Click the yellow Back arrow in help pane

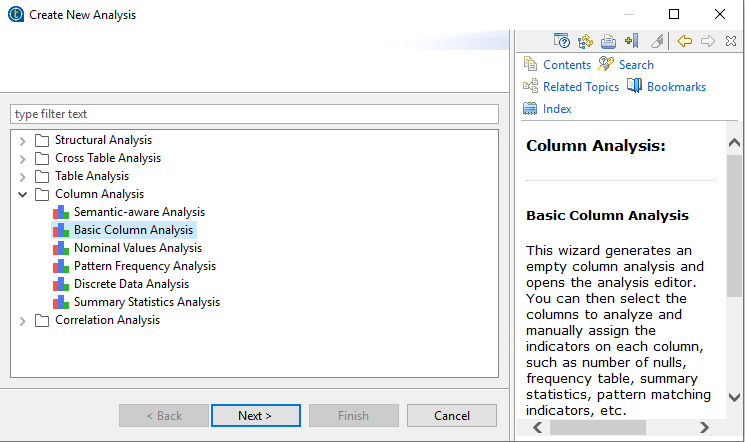point(685,41)
